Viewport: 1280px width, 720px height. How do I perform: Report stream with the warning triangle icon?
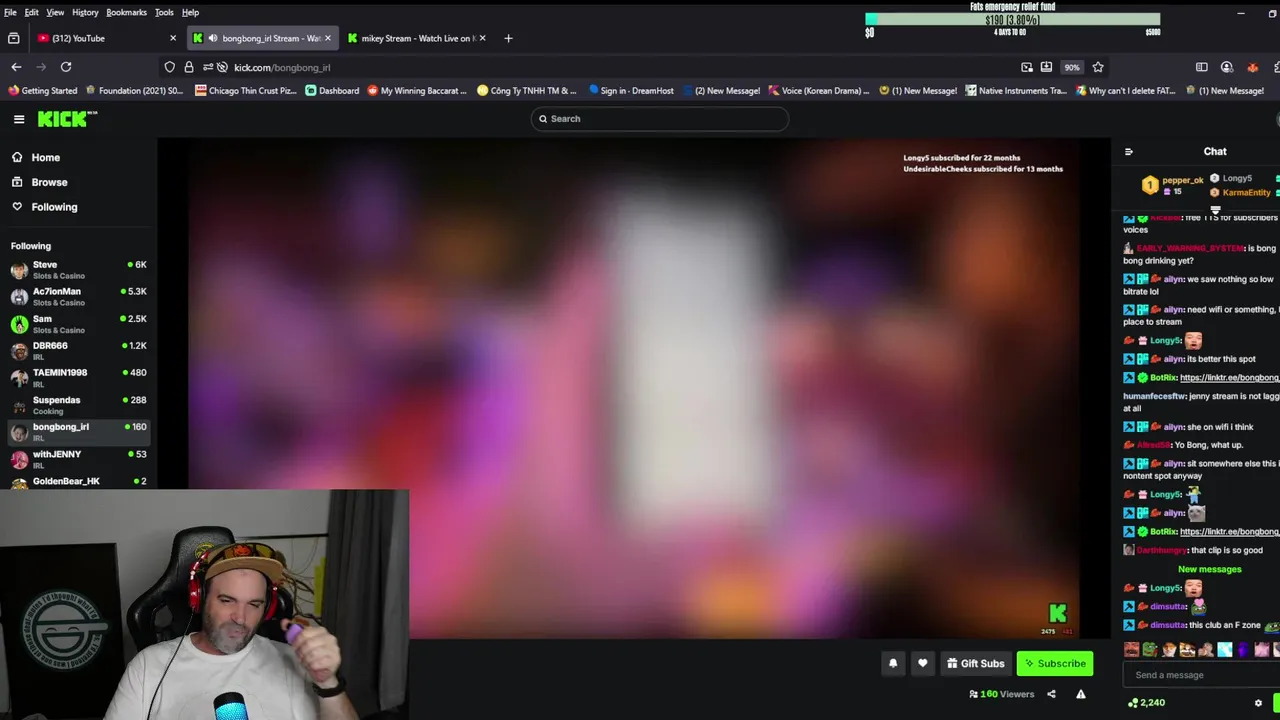click(x=1080, y=694)
